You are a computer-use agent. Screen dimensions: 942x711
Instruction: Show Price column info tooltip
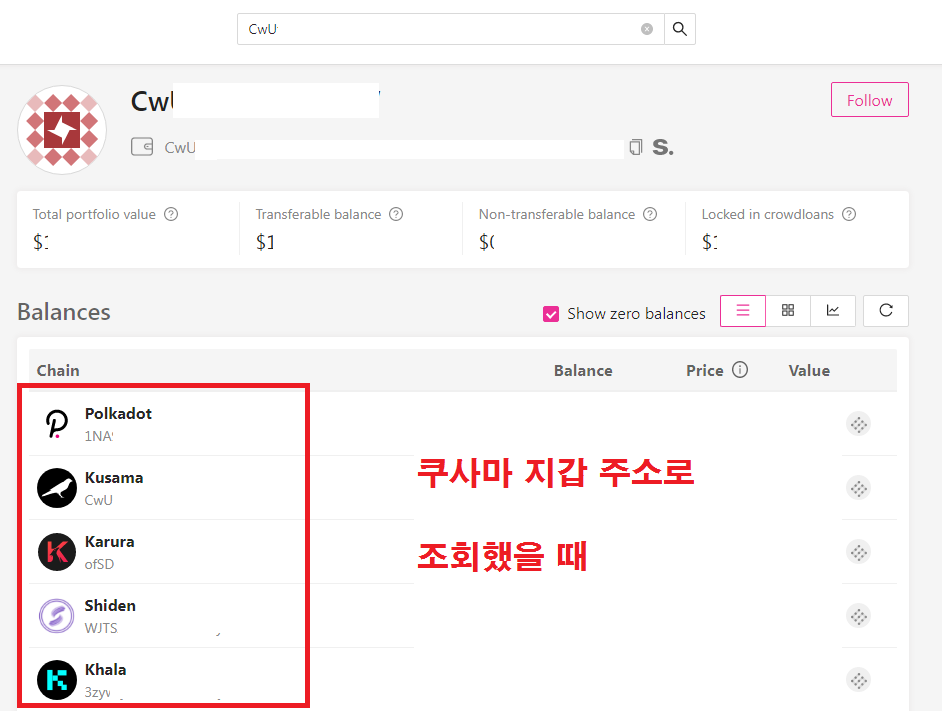[740, 370]
